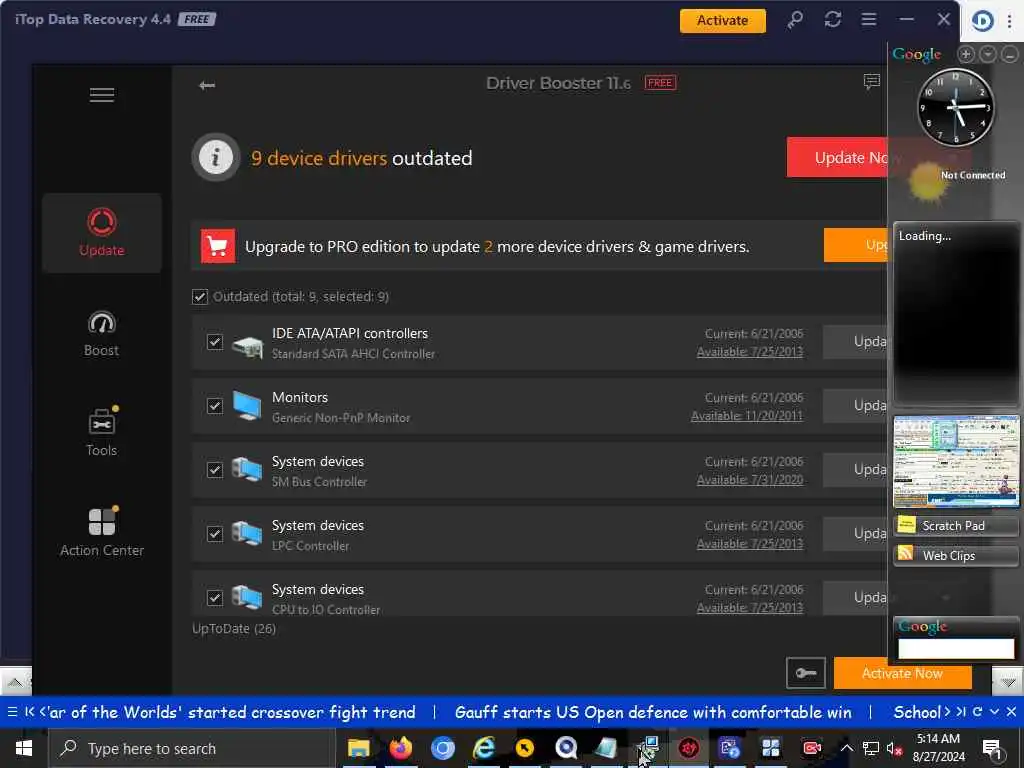Open the iTop Data Recovery hamburger menu

(x=869, y=20)
